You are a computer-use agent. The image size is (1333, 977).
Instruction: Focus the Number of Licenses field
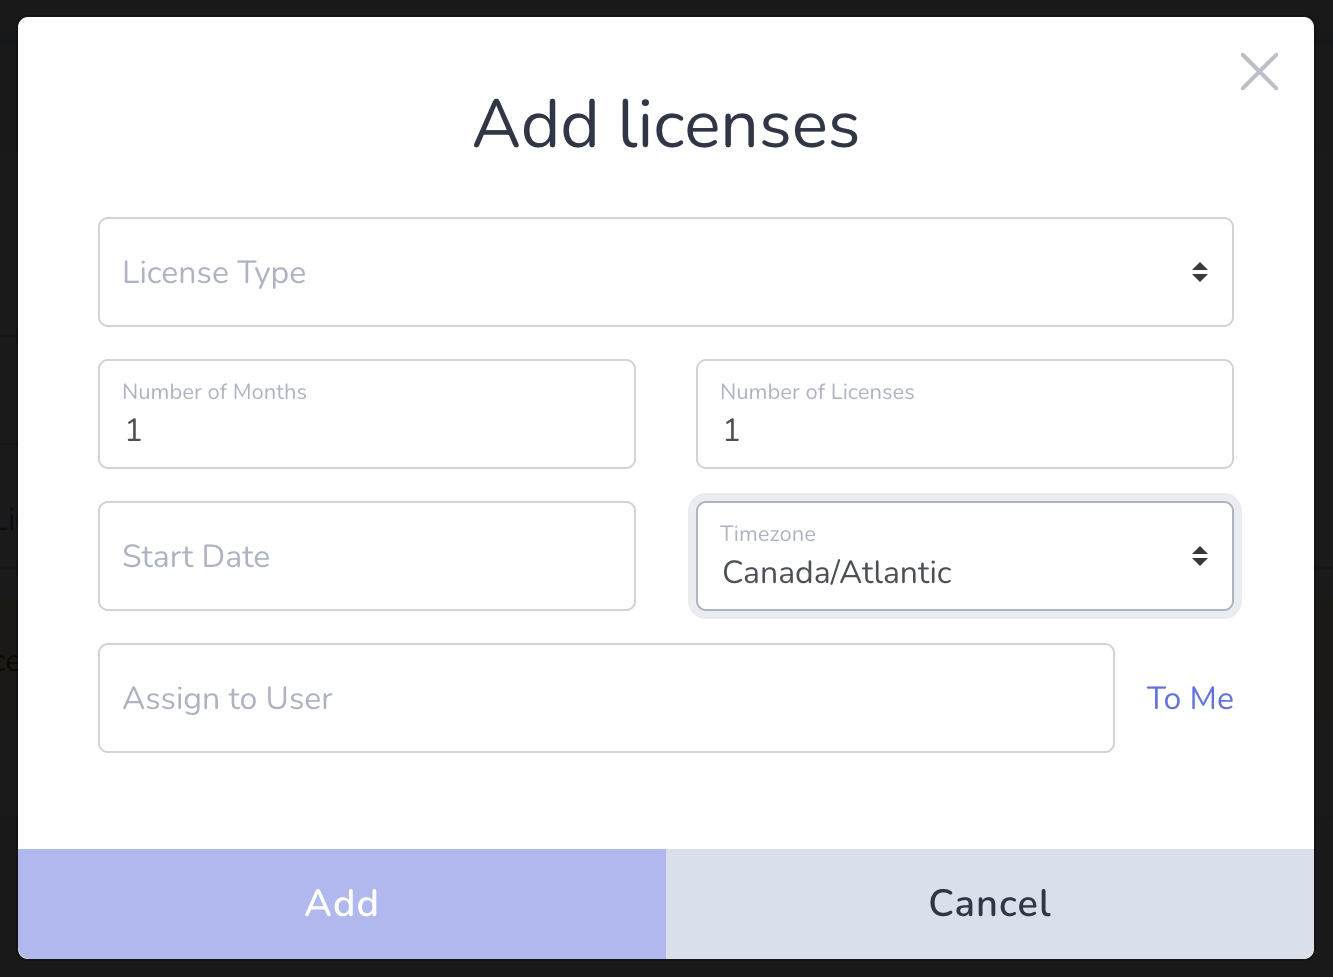pos(965,414)
